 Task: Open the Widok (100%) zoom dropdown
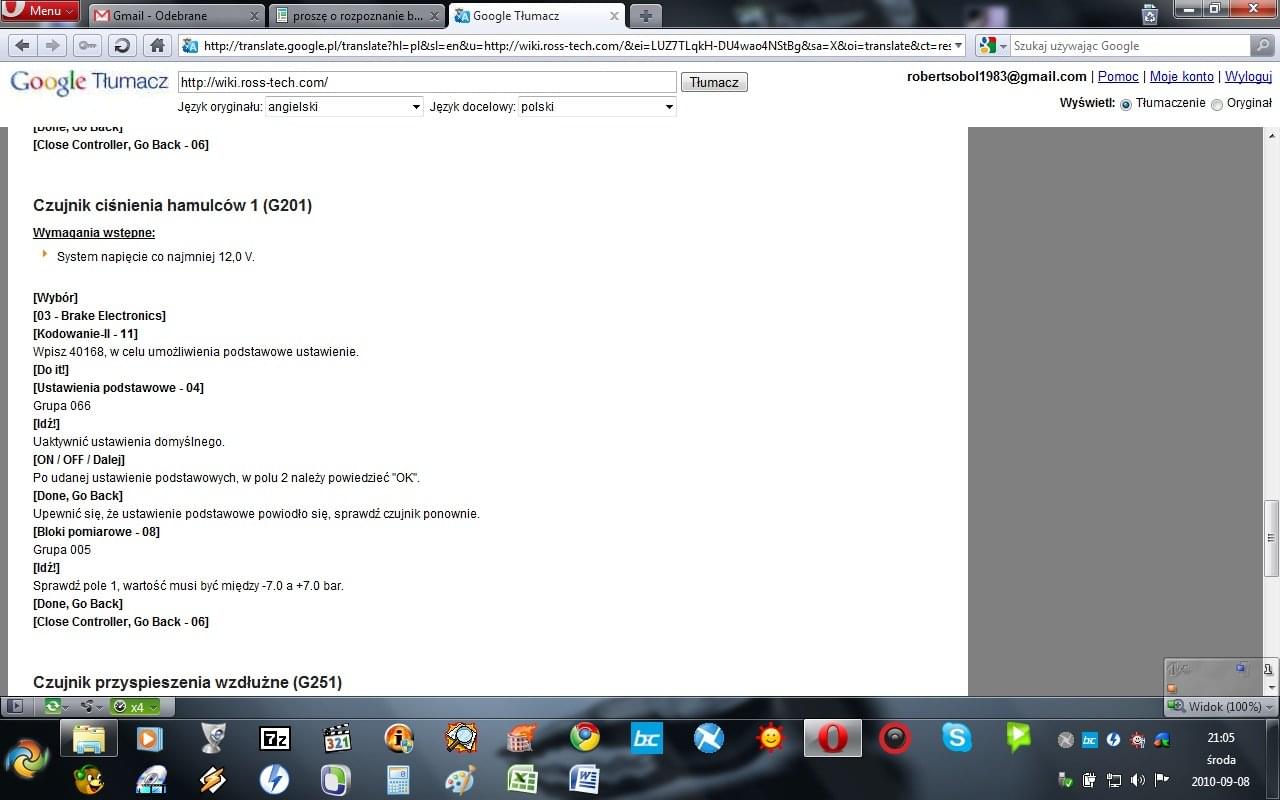pyautogui.click(x=1222, y=707)
